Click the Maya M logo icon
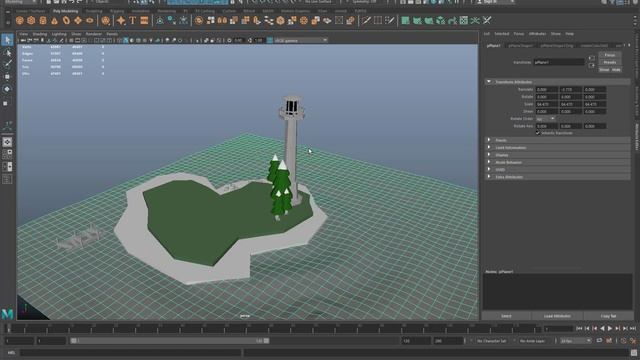Screen dimensions: 640x360 [x=7, y=313]
